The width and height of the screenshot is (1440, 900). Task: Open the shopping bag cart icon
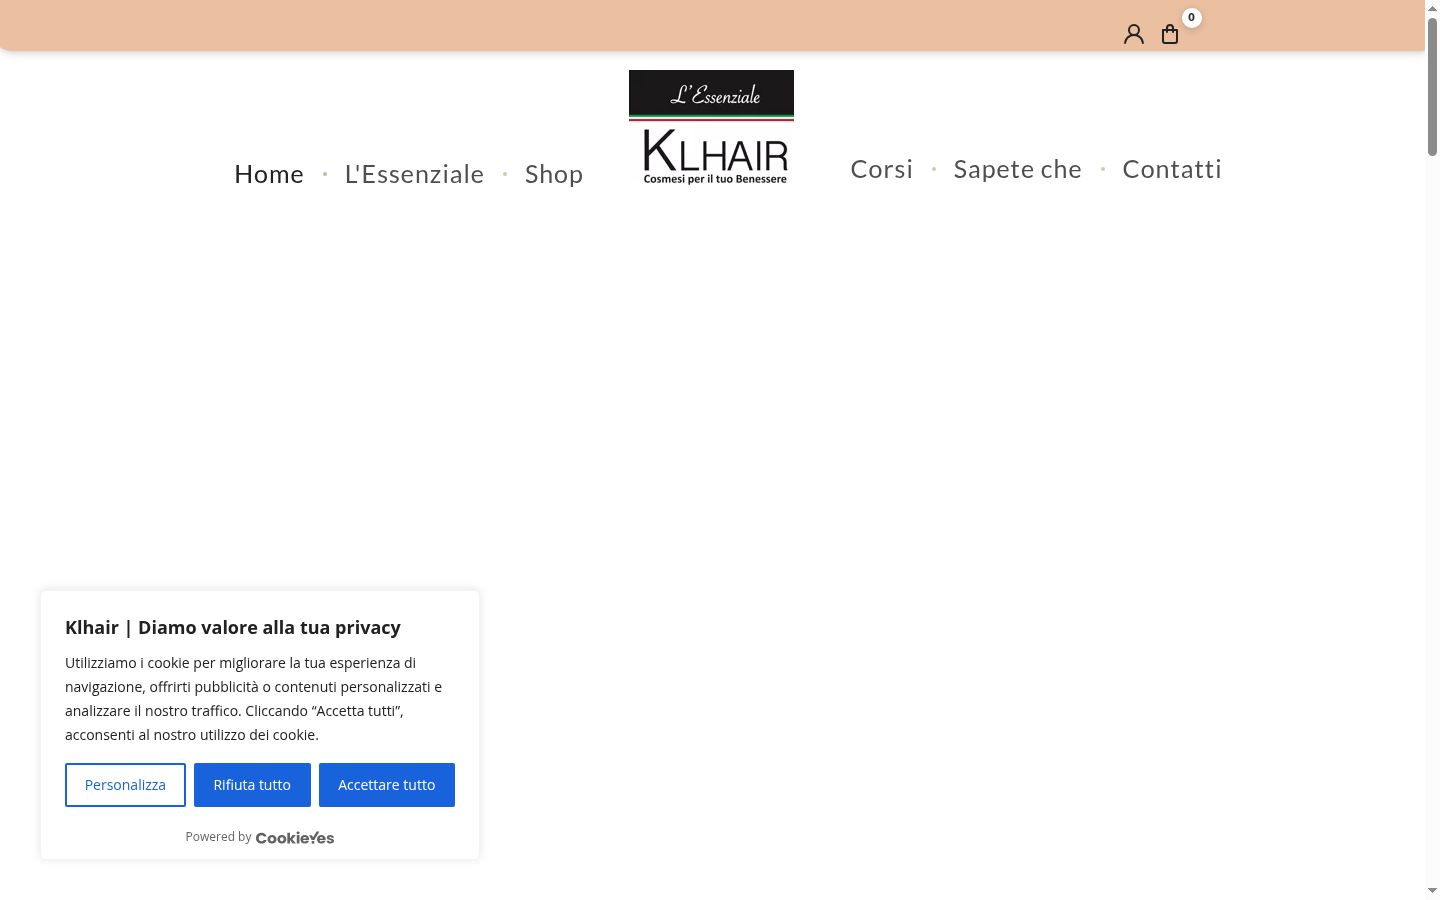tap(1170, 35)
